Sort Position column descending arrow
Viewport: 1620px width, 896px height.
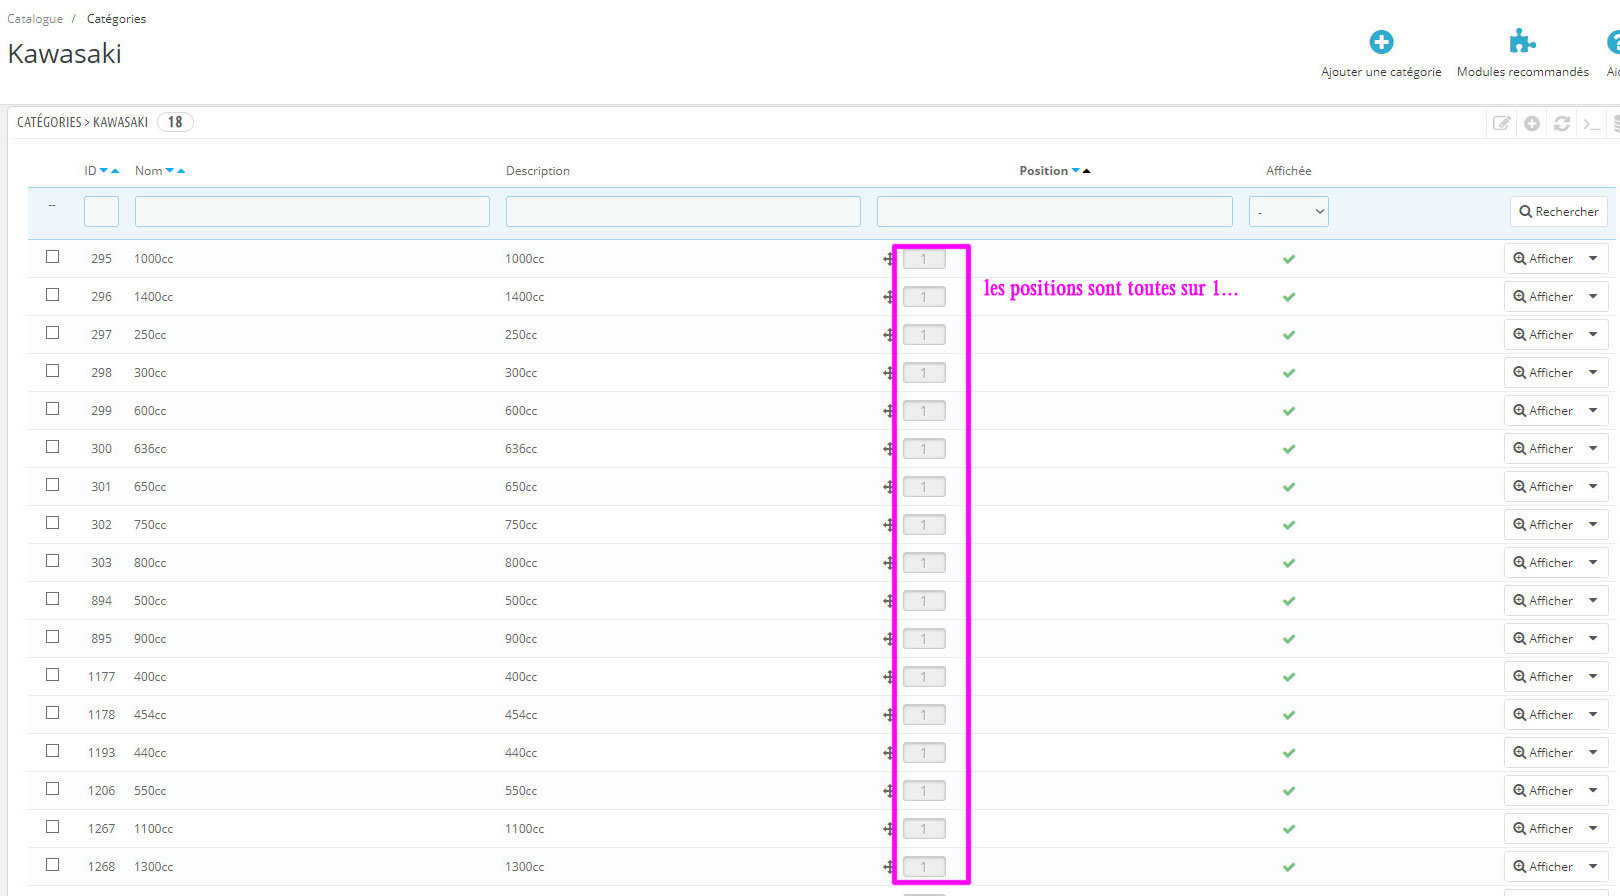tap(1076, 171)
